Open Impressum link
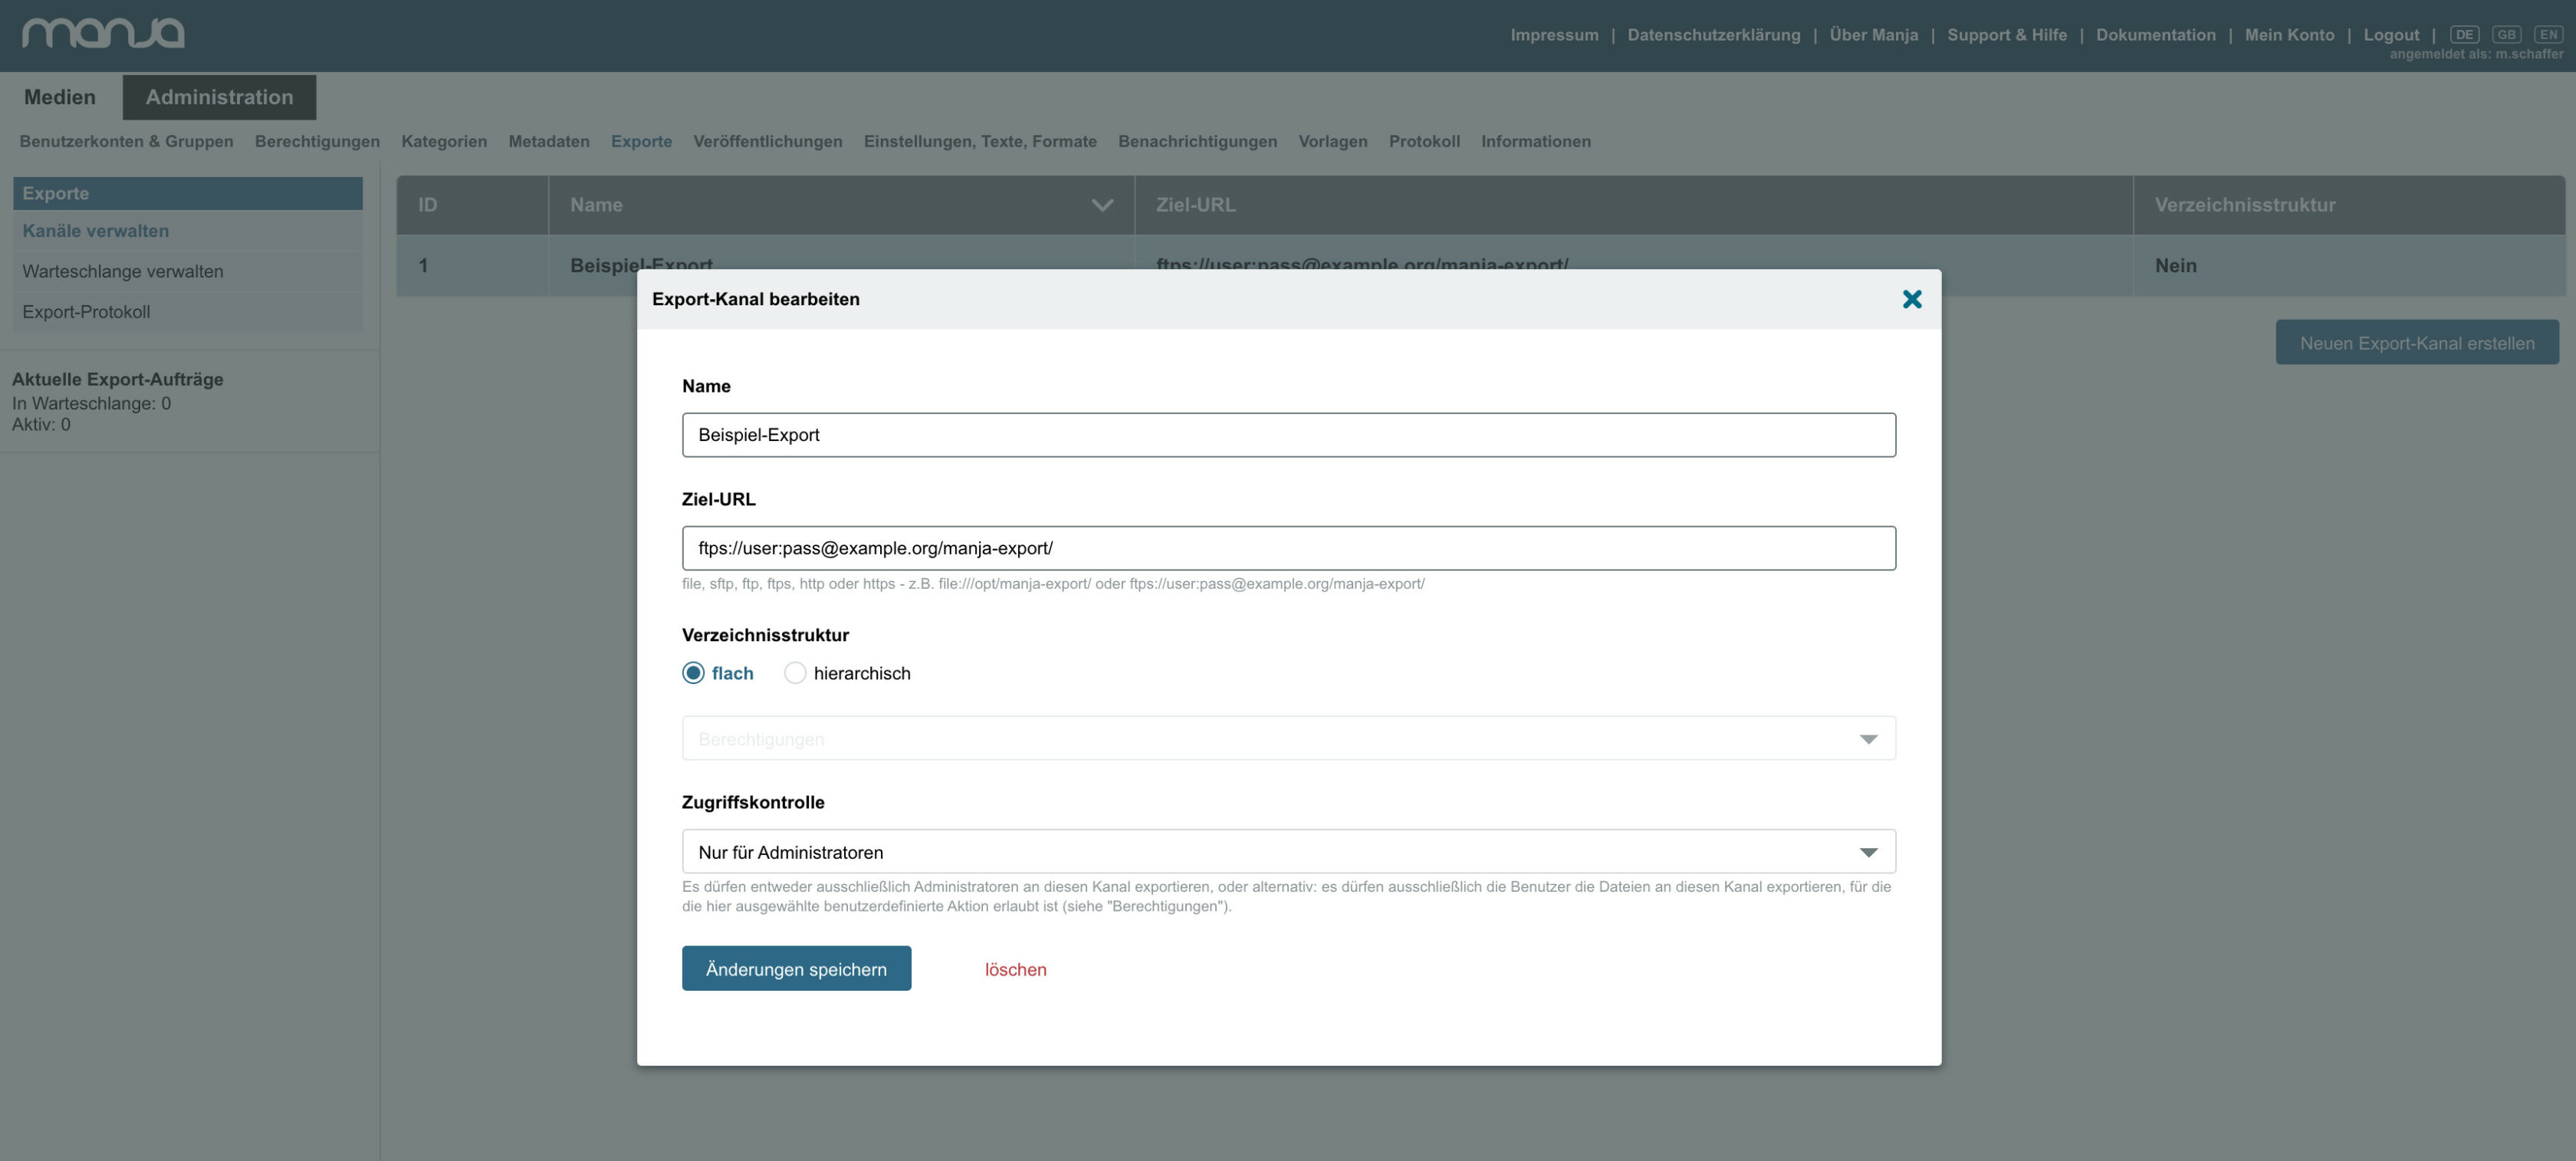 tap(1554, 35)
